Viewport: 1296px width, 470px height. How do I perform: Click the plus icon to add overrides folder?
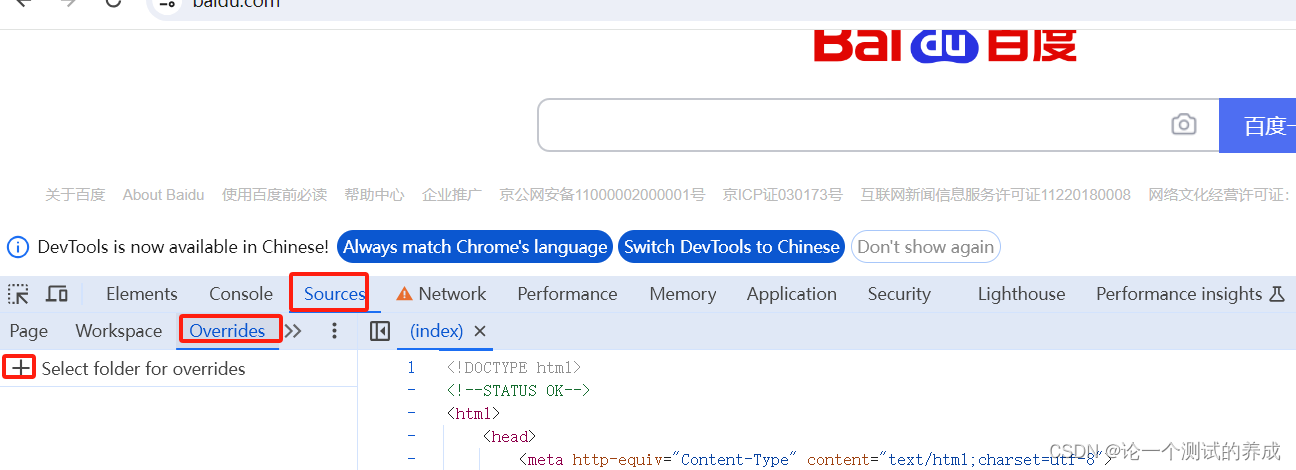pyautogui.click(x=20, y=368)
